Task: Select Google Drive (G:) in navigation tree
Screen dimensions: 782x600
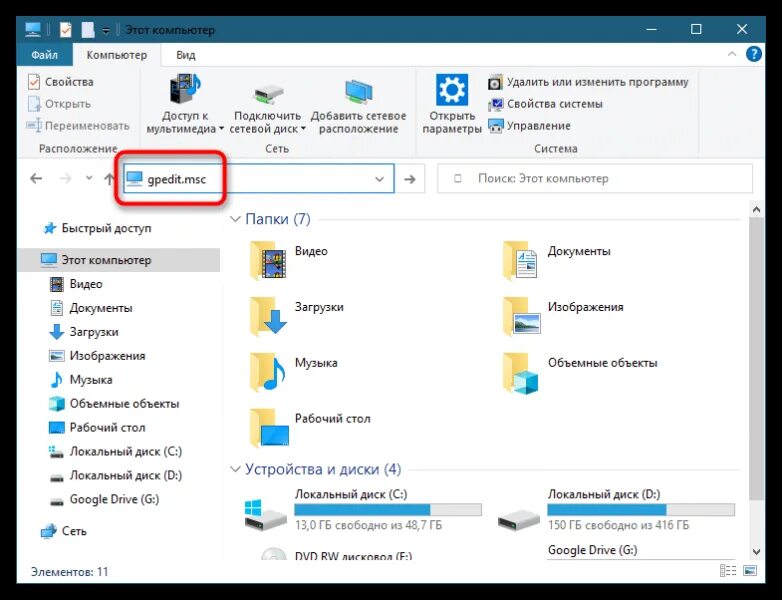Action: (x=104, y=499)
